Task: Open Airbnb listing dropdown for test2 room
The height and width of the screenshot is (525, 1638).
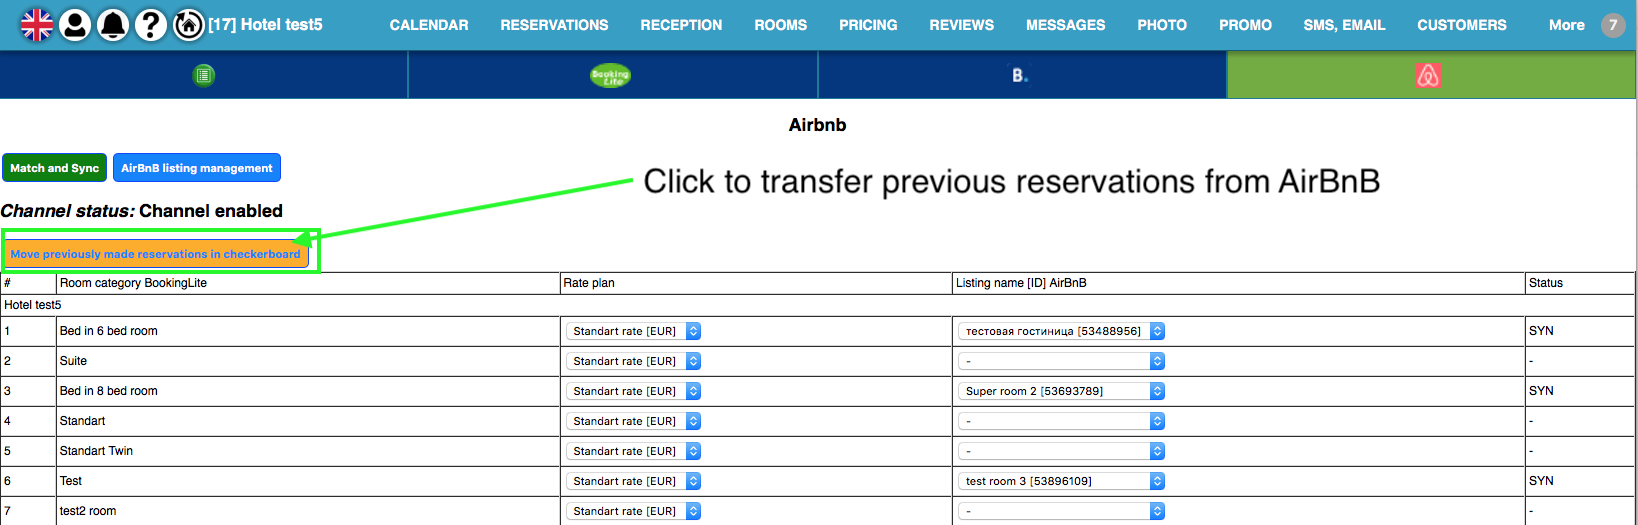Action: click(x=1061, y=511)
